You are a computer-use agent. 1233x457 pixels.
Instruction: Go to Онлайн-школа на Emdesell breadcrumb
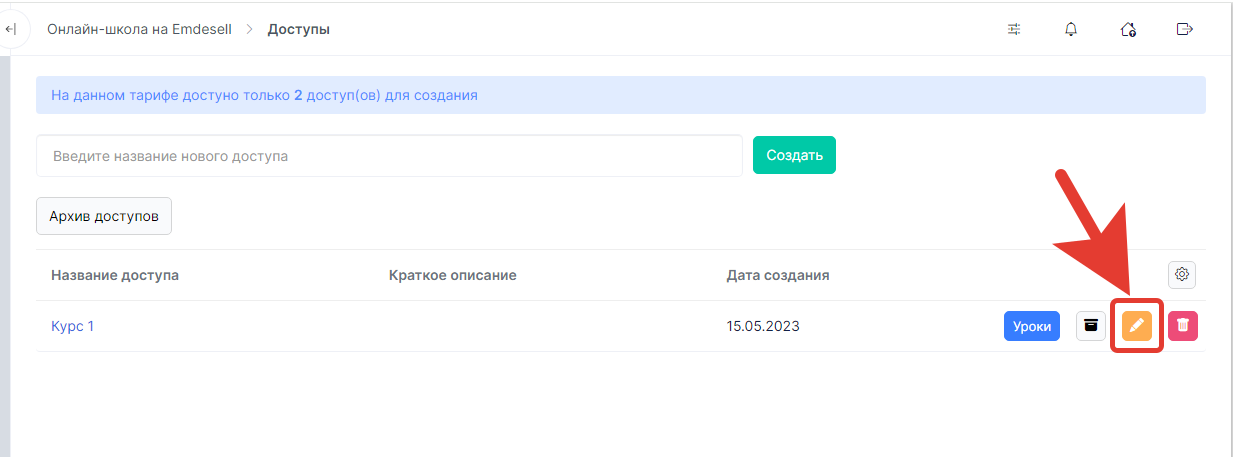(139, 29)
